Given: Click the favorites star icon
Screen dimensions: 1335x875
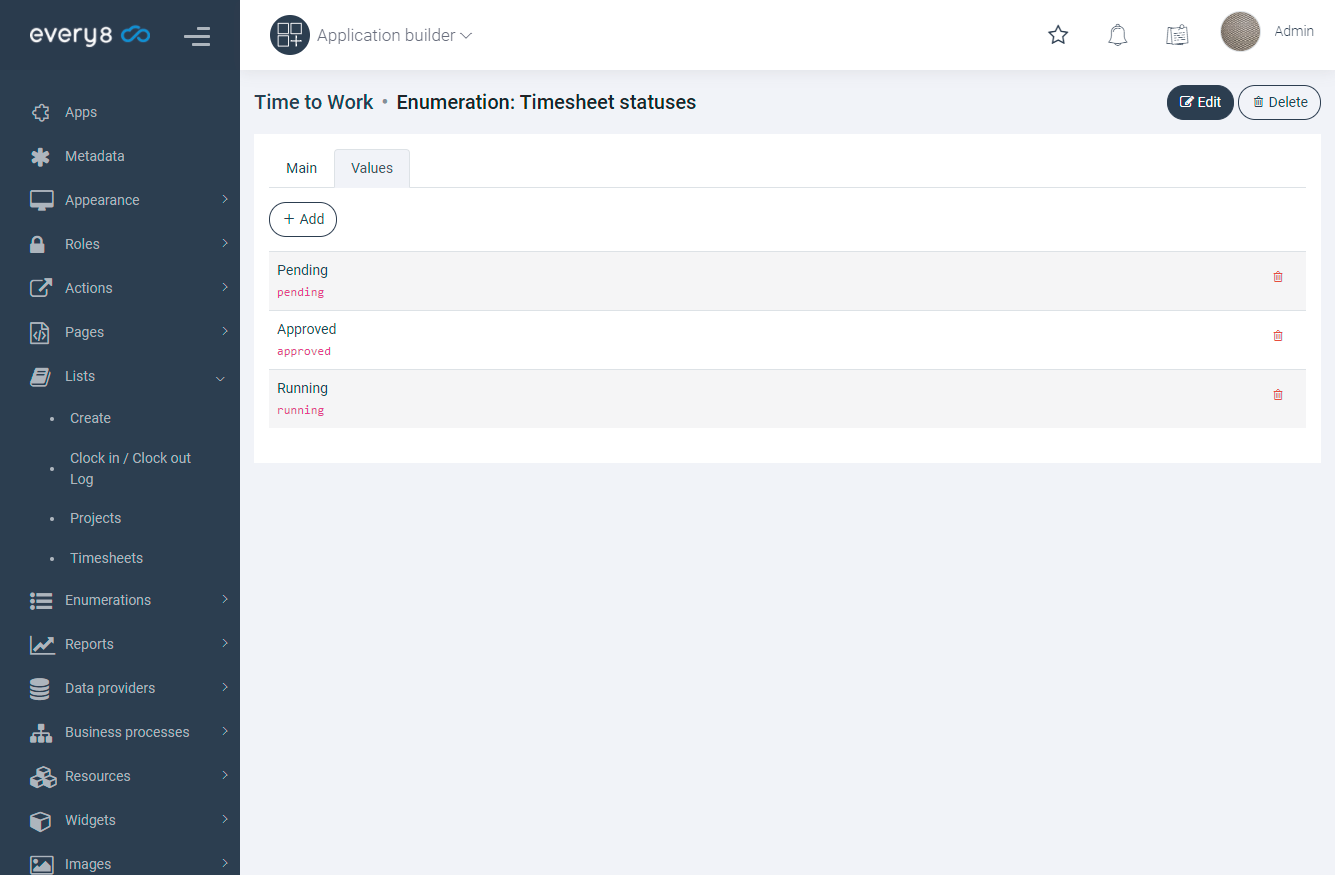Looking at the screenshot, I should pos(1058,35).
